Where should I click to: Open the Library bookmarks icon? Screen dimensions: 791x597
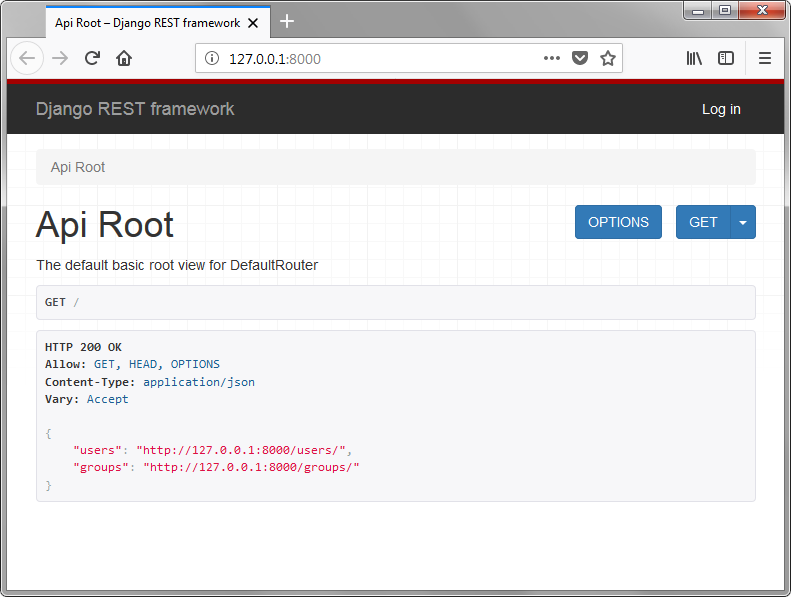(694, 58)
